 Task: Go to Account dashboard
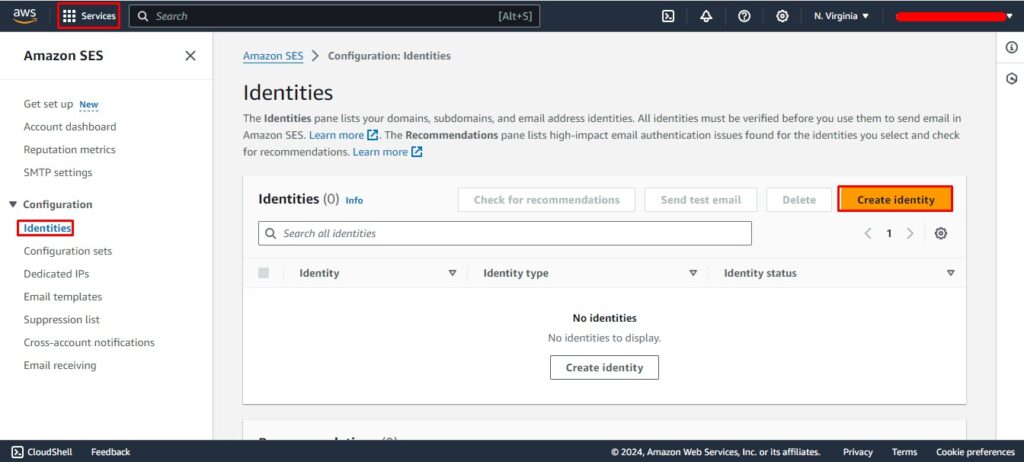70,127
